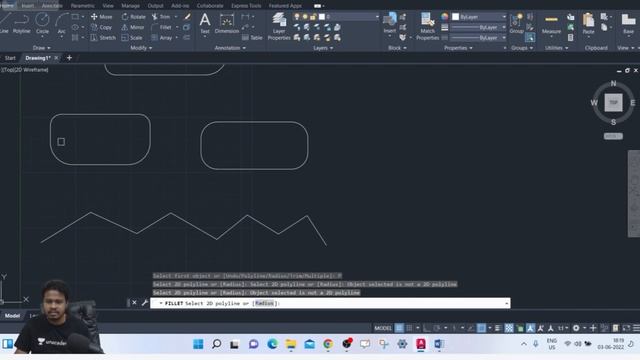Toggle grid display in status bar
Image resolution: width=640 pixels, height=360 pixels.
[399, 328]
